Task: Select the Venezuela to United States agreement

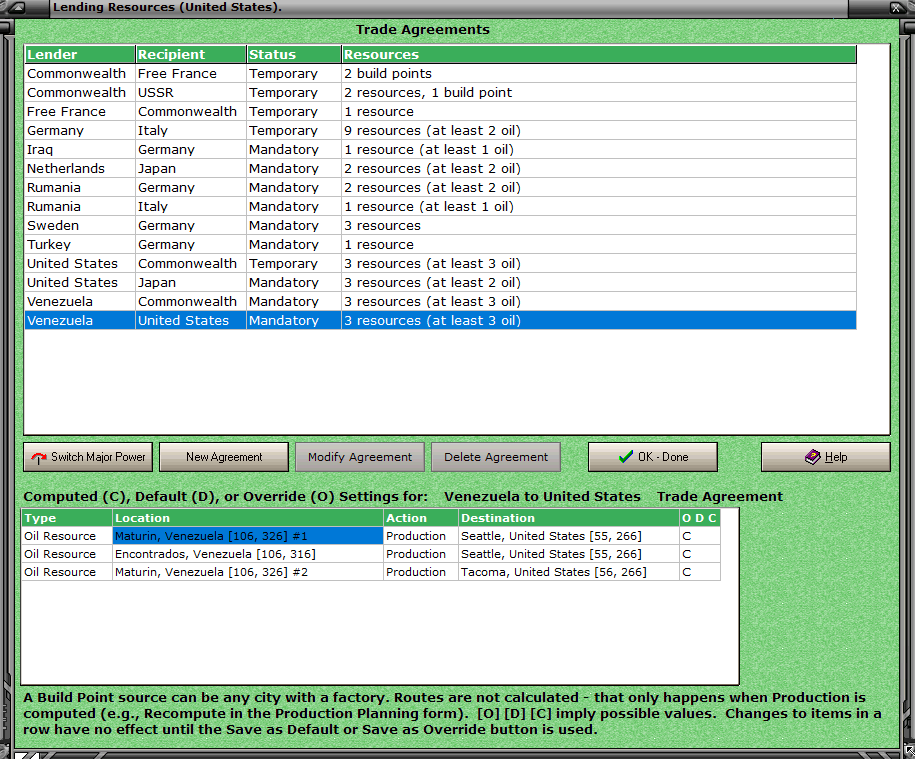Action: pyautogui.click(x=441, y=320)
